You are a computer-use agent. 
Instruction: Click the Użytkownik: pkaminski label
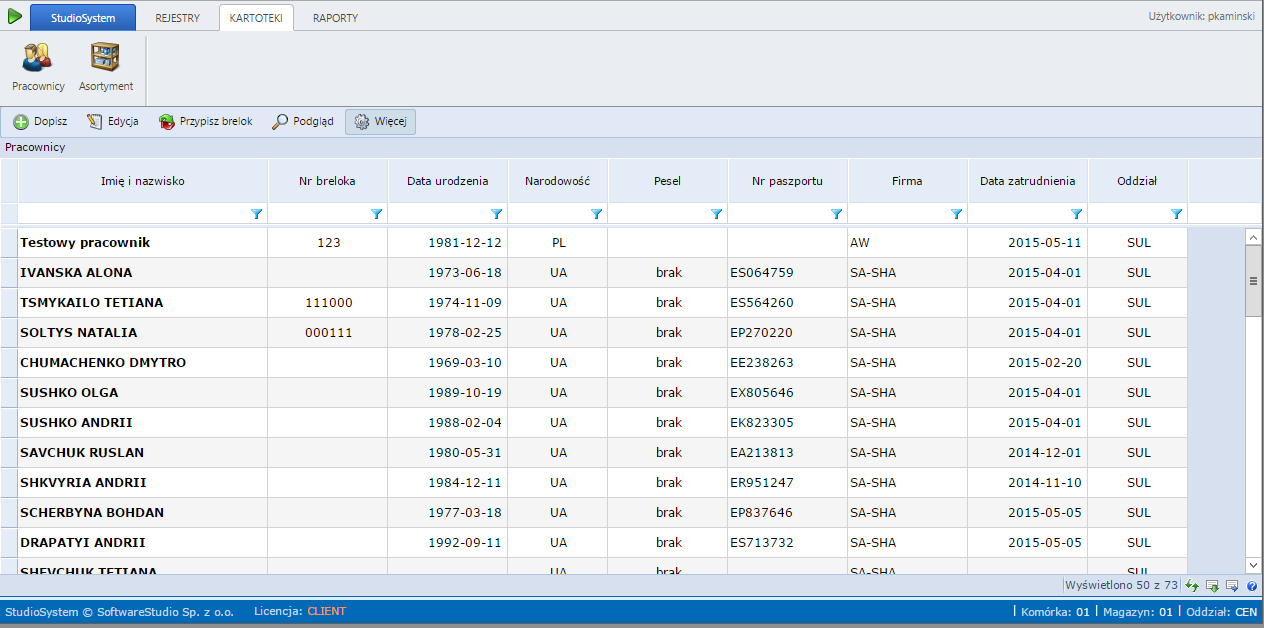point(1203,17)
